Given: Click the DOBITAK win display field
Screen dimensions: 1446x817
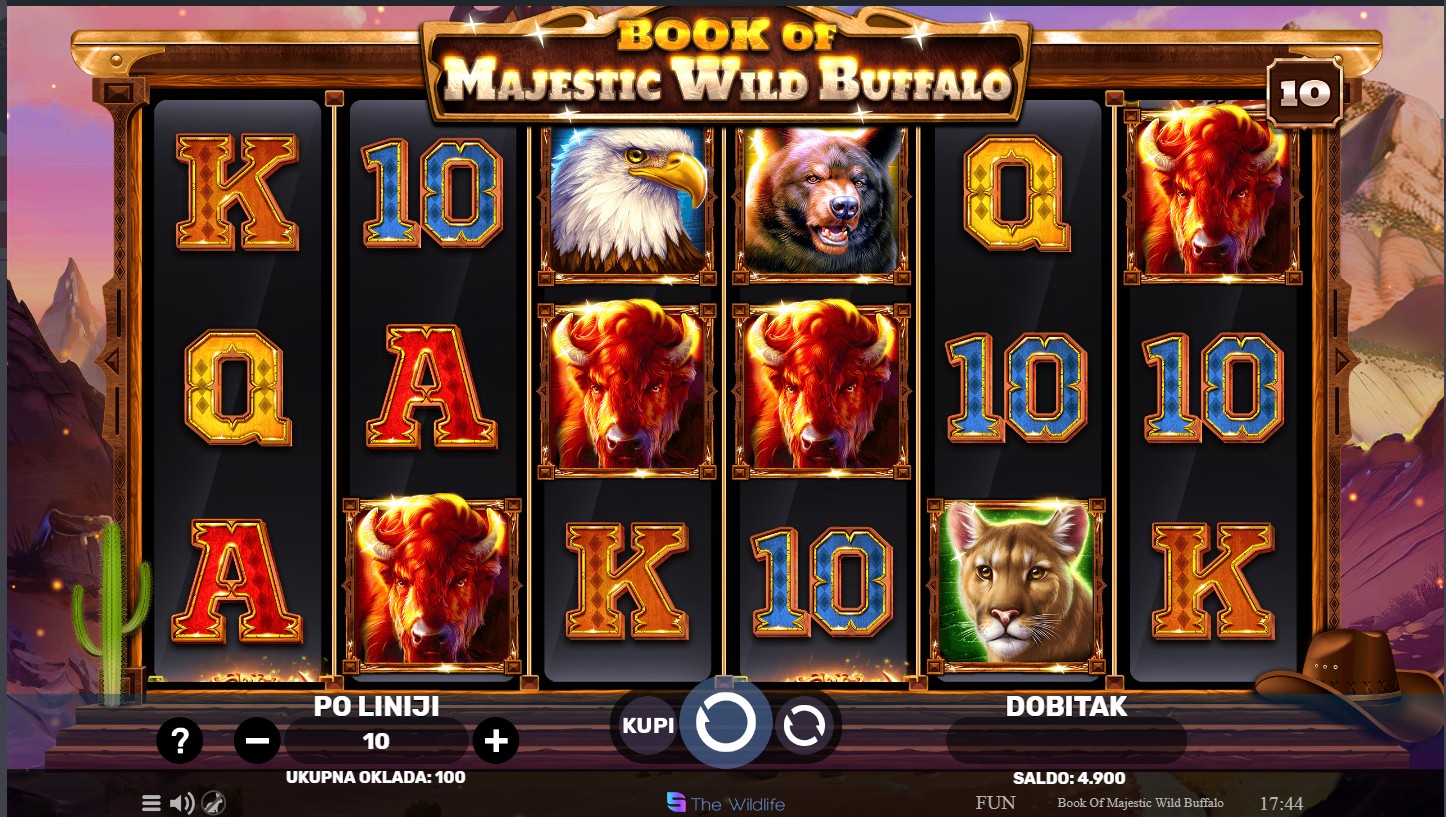Looking at the screenshot, I should (x=1066, y=740).
